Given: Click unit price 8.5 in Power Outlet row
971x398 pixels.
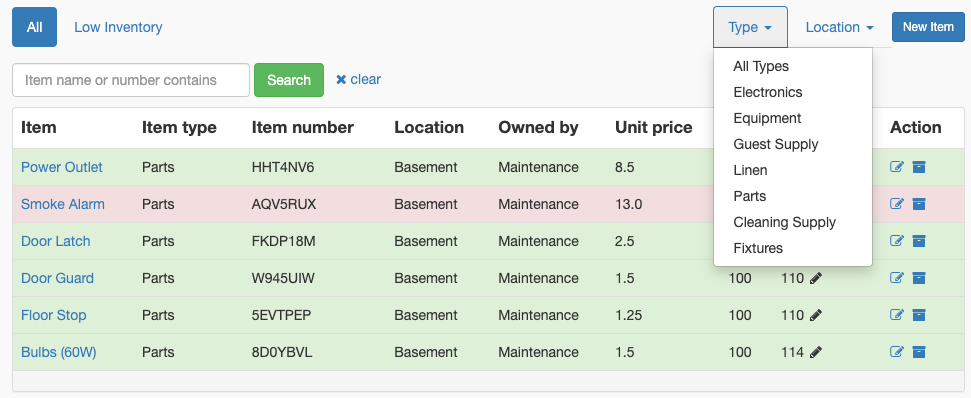Looking at the screenshot, I should (624, 167).
